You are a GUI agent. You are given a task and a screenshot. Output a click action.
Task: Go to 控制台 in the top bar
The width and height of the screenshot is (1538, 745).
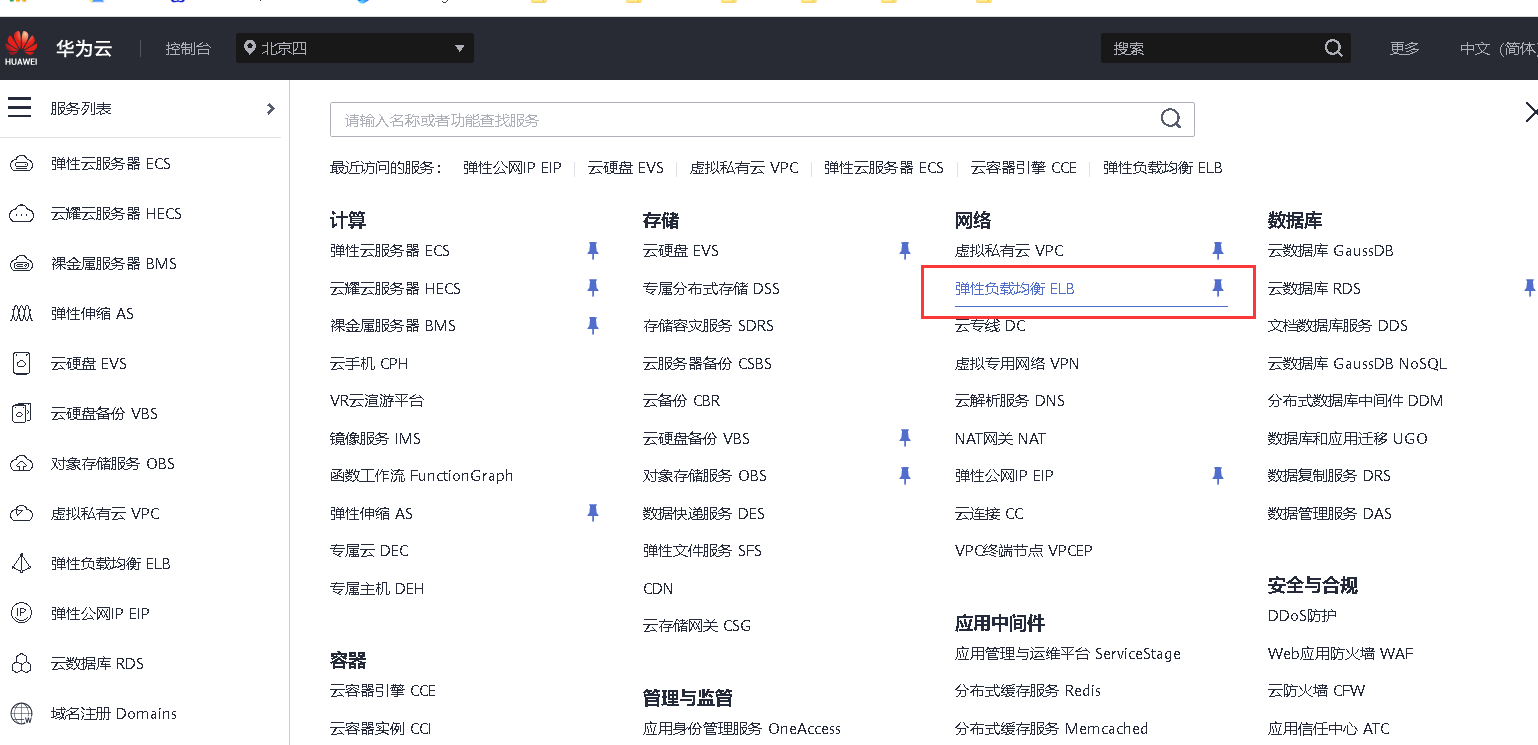[188, 48]
